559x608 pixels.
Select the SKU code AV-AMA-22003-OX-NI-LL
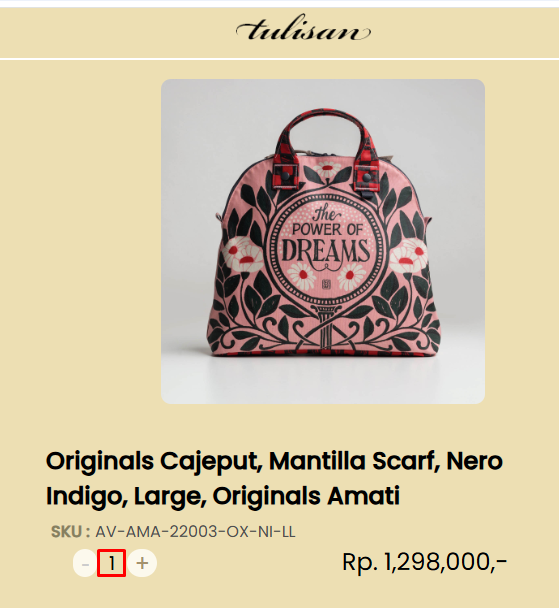[x=195, y=532]
